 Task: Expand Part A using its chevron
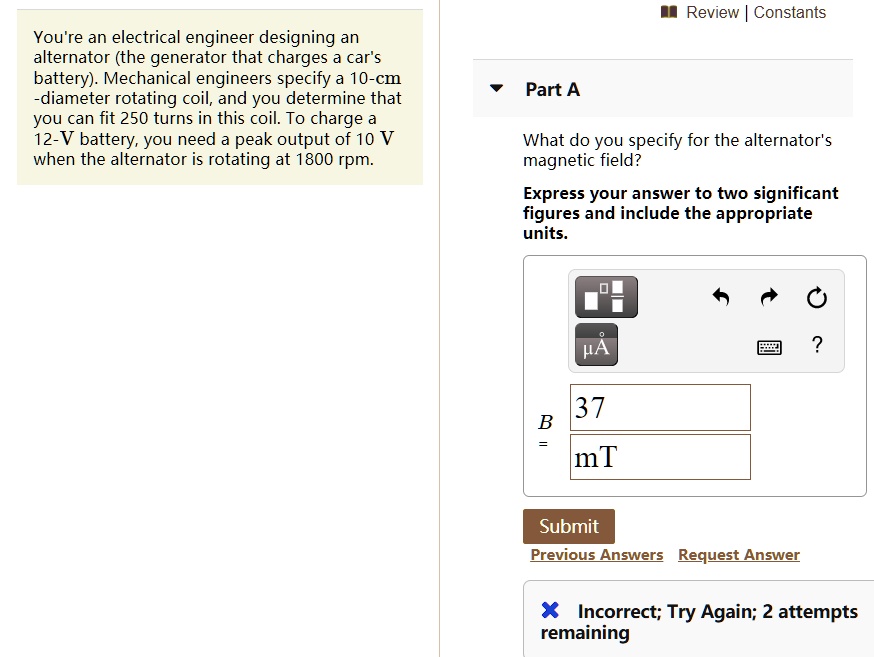[x=496, y=88]
